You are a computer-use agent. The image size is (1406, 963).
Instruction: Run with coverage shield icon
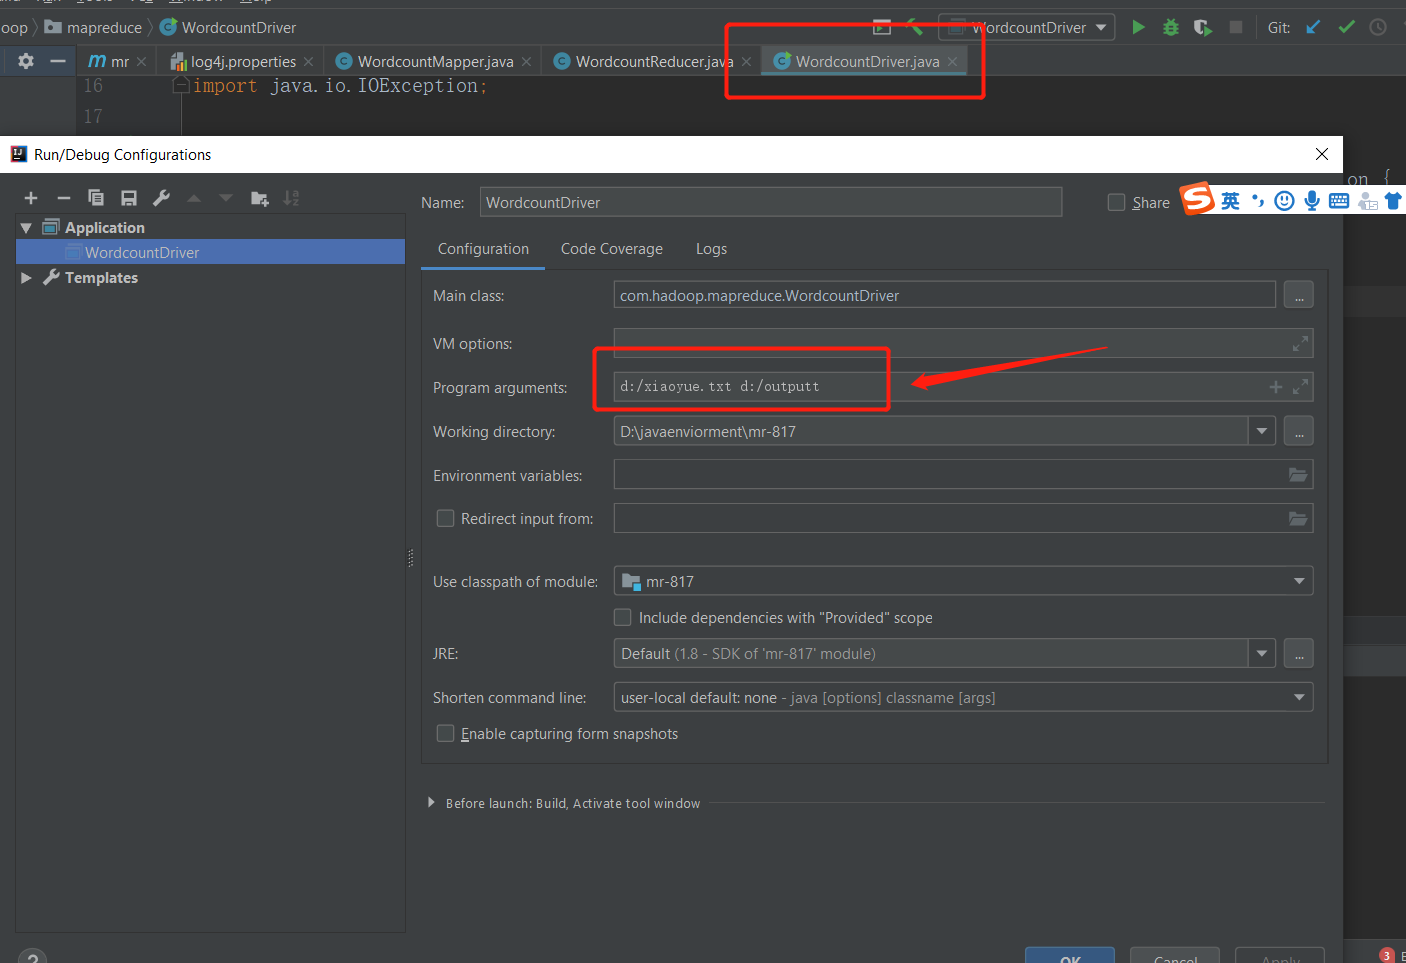(1203, 27)
